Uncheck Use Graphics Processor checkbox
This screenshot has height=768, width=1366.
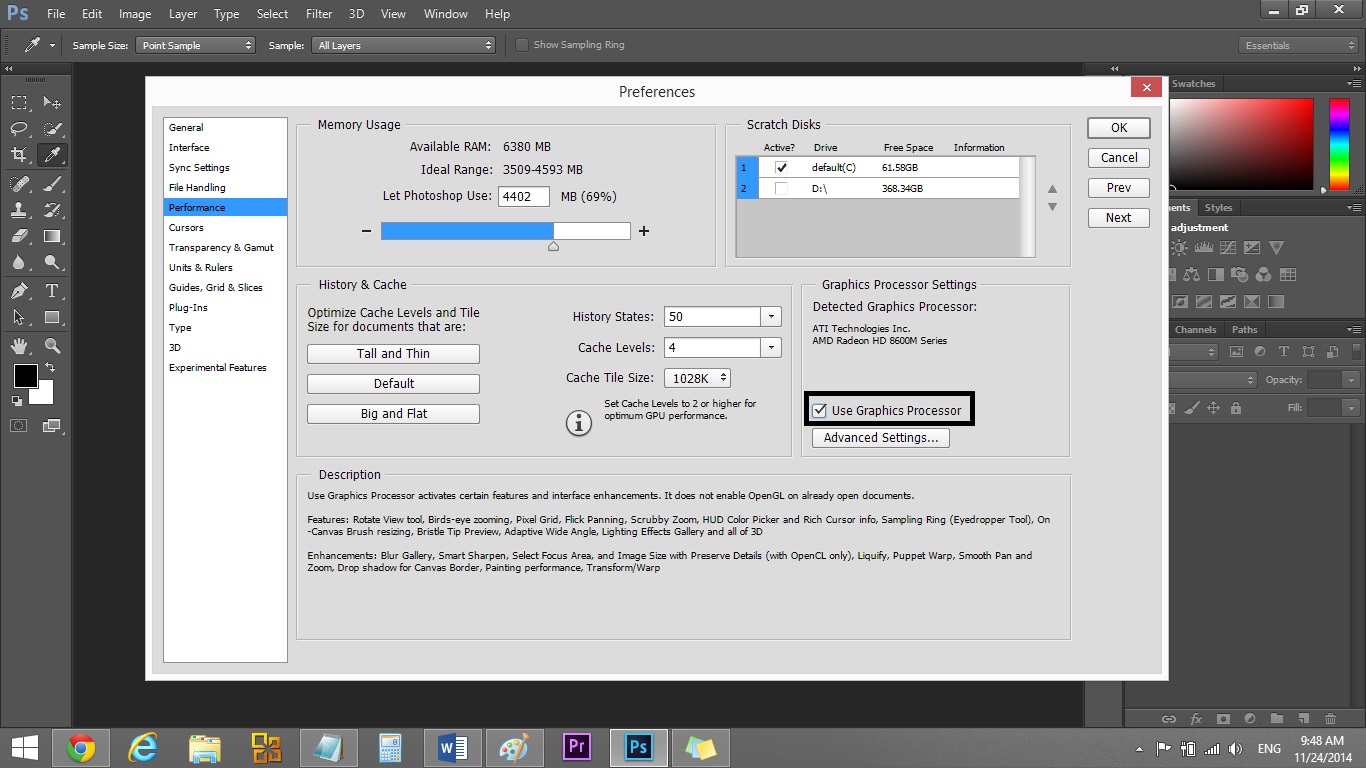point(820,410)
